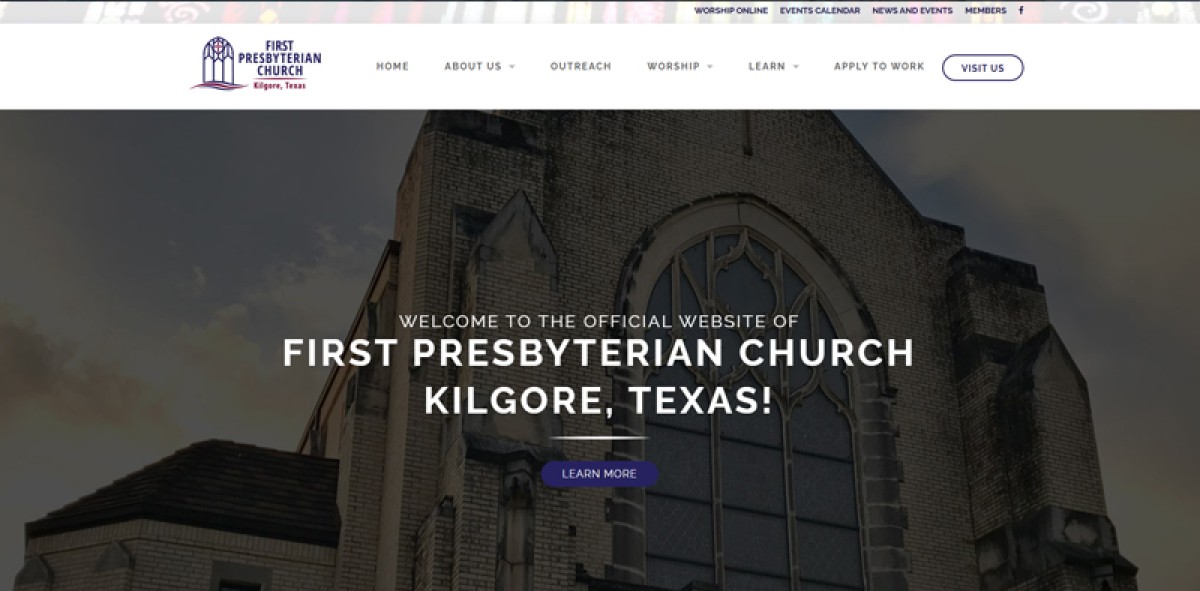Open the Events Calendar link
The width and height of the screenshot is (1200, 591).
point(820,11)
